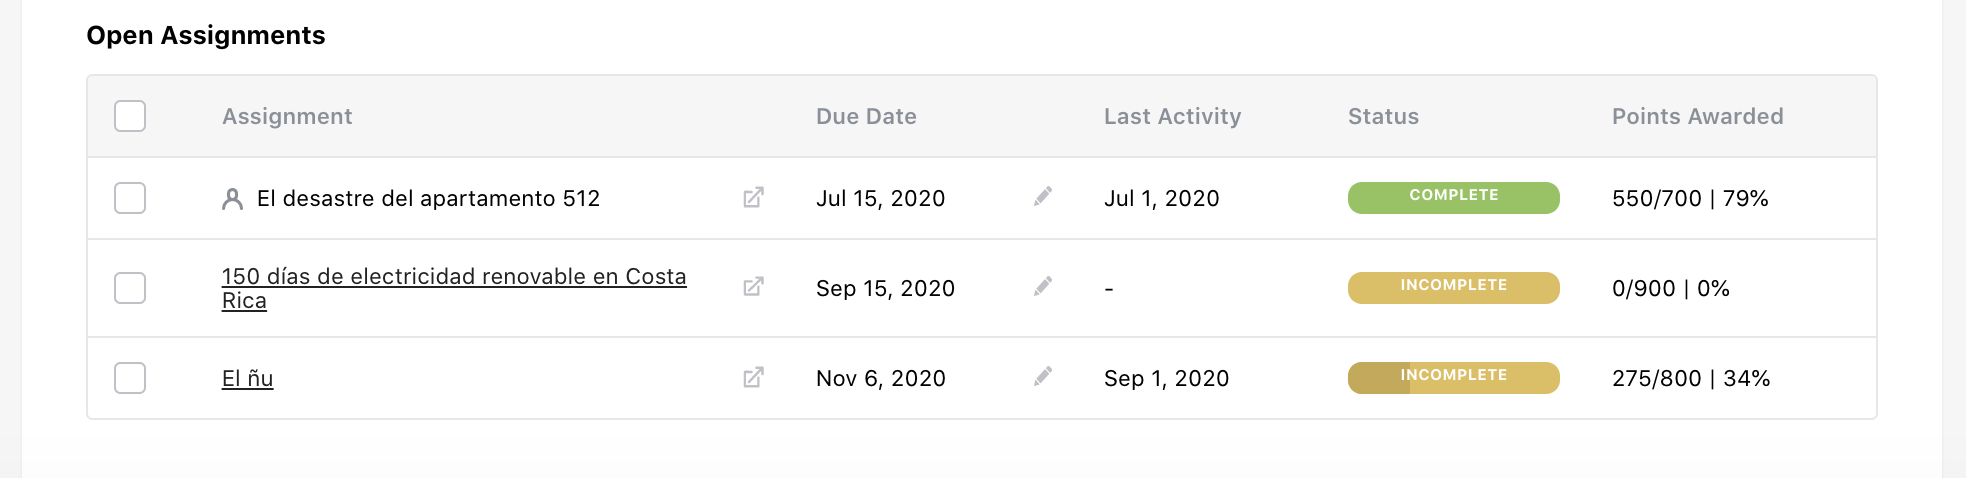Edit due date Jul 15, 2020
This screenshot has height=478, width=1966.
pos(1043,197)
